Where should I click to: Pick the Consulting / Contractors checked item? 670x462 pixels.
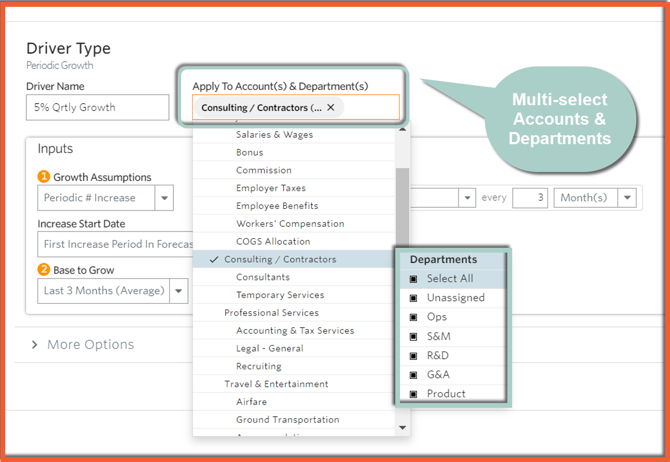[x=280, y=260]
